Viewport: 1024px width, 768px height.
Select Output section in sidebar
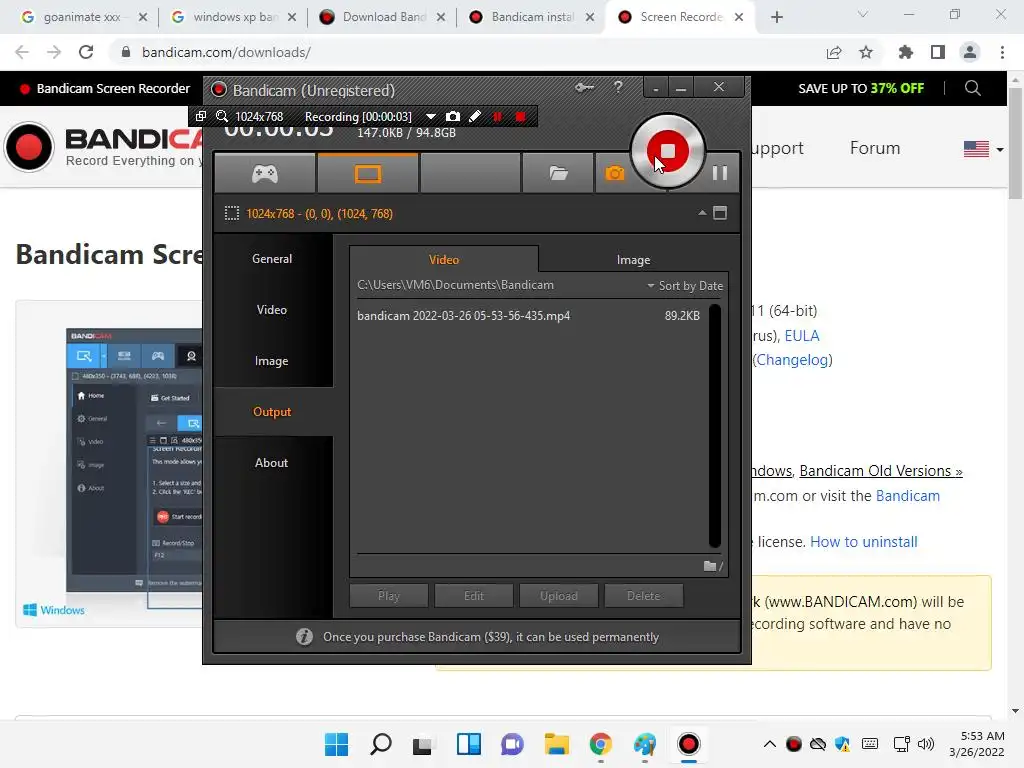(272, 411)
